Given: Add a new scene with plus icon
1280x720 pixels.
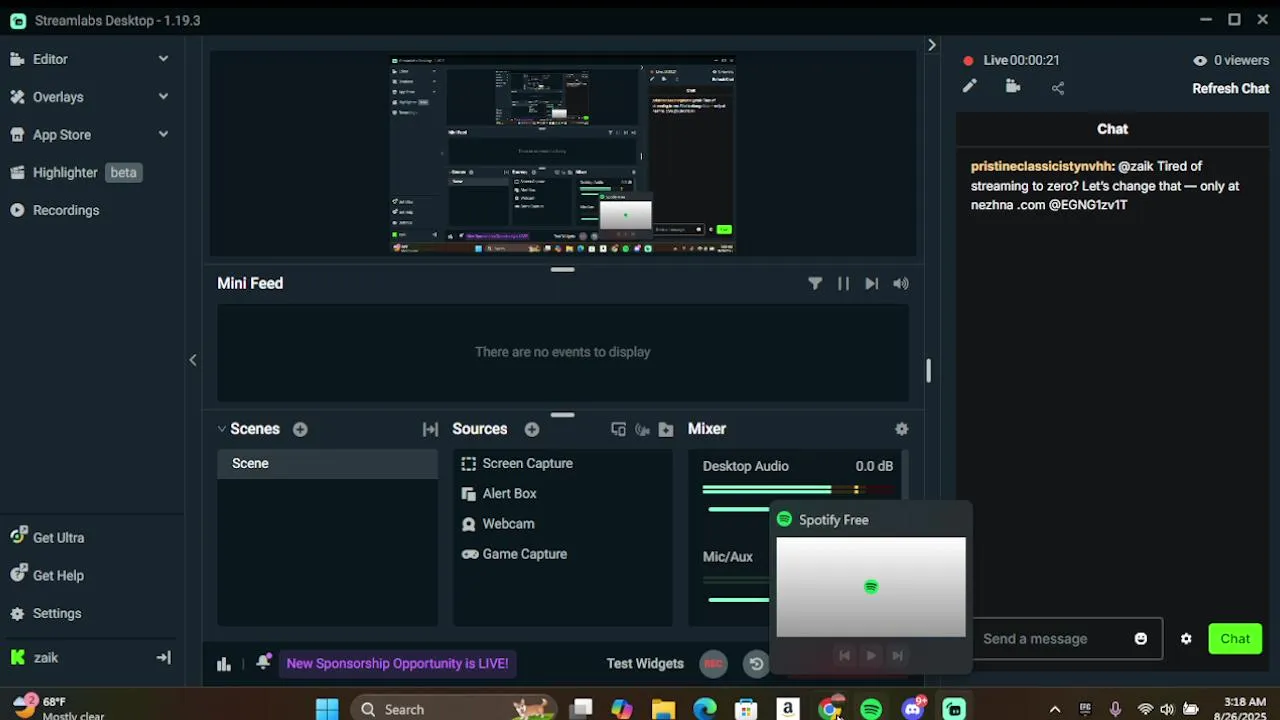Looking at the screenshot, I should [300, 429].
